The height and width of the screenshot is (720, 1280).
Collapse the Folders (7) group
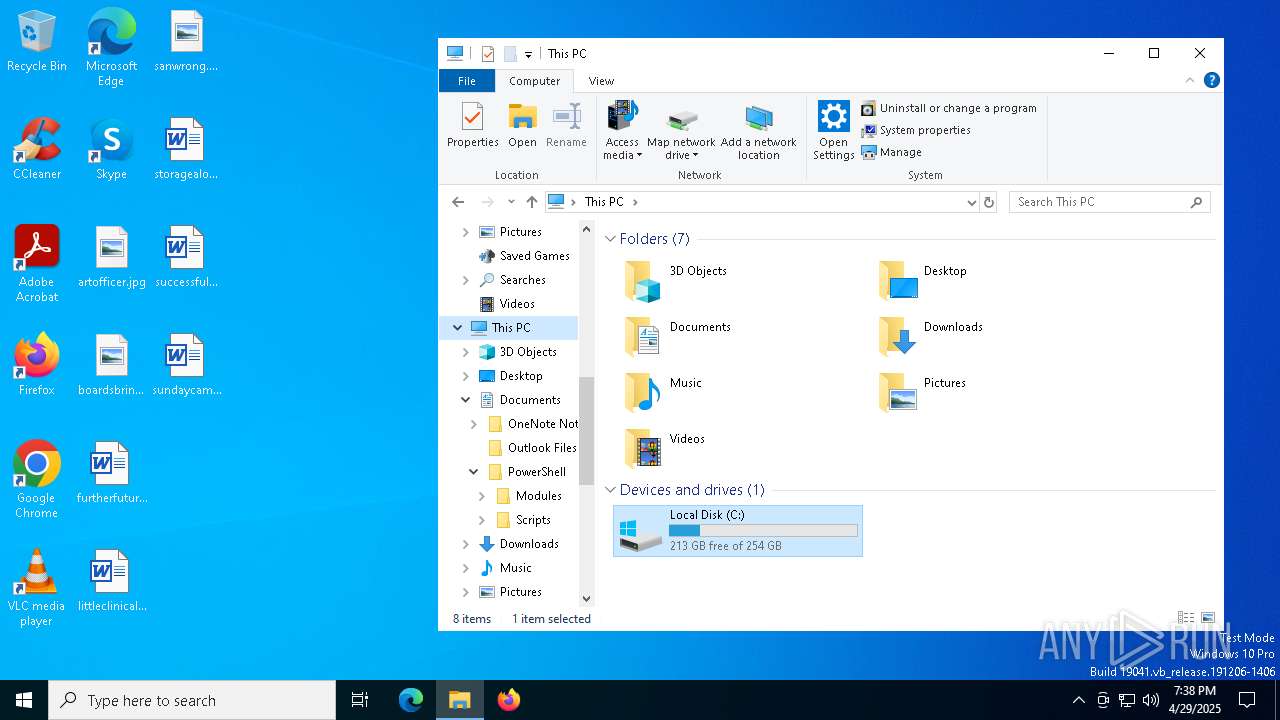pyautogui.click(x=610, y=239)
